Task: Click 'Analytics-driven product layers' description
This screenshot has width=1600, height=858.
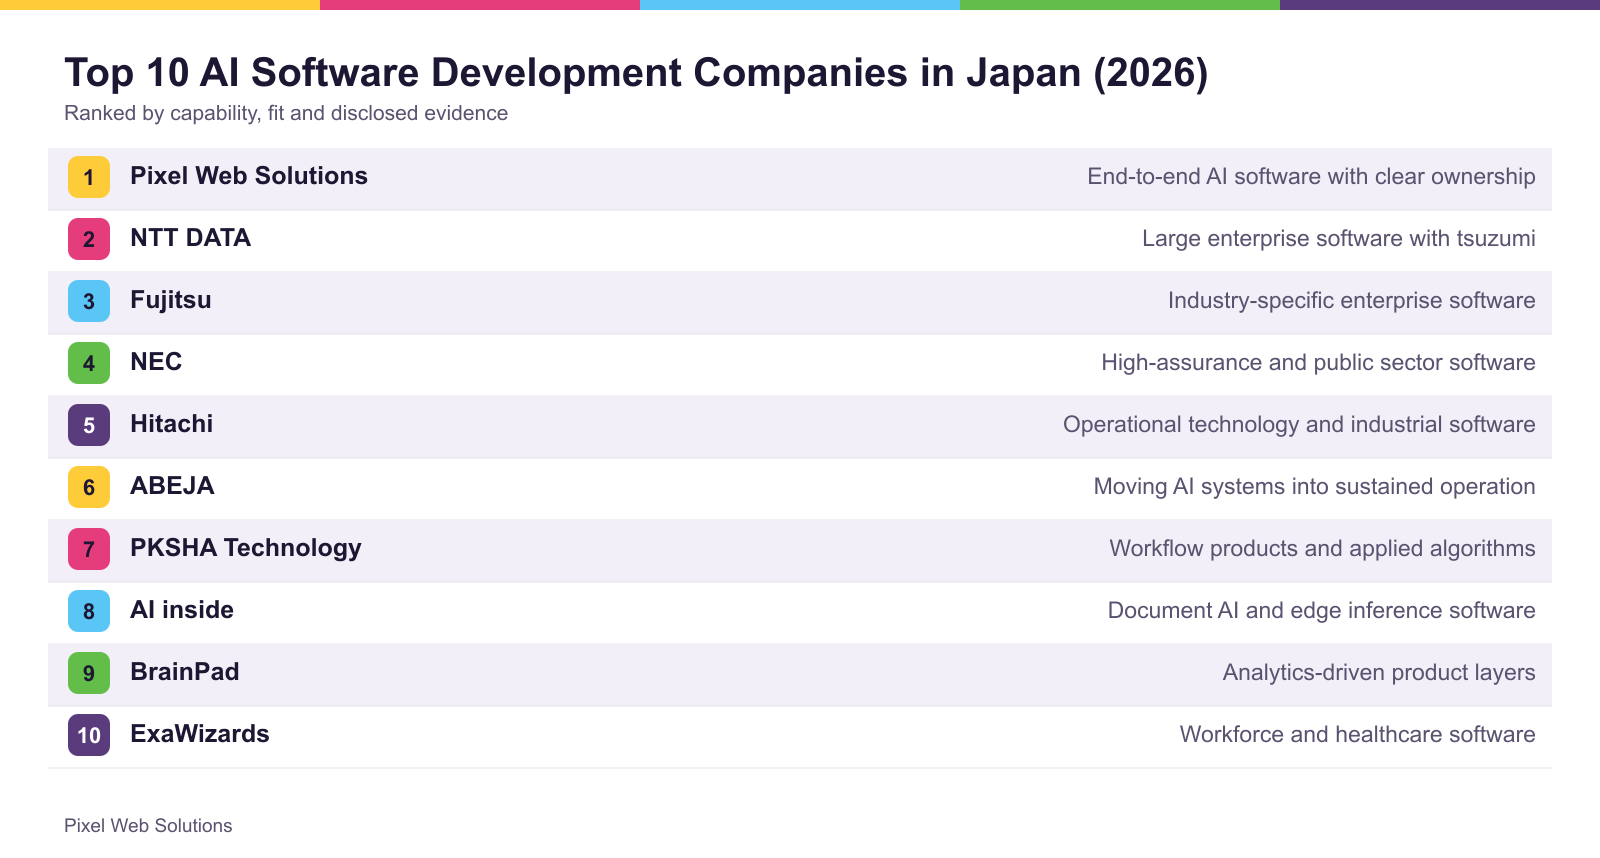Action: pos(1379,673)
